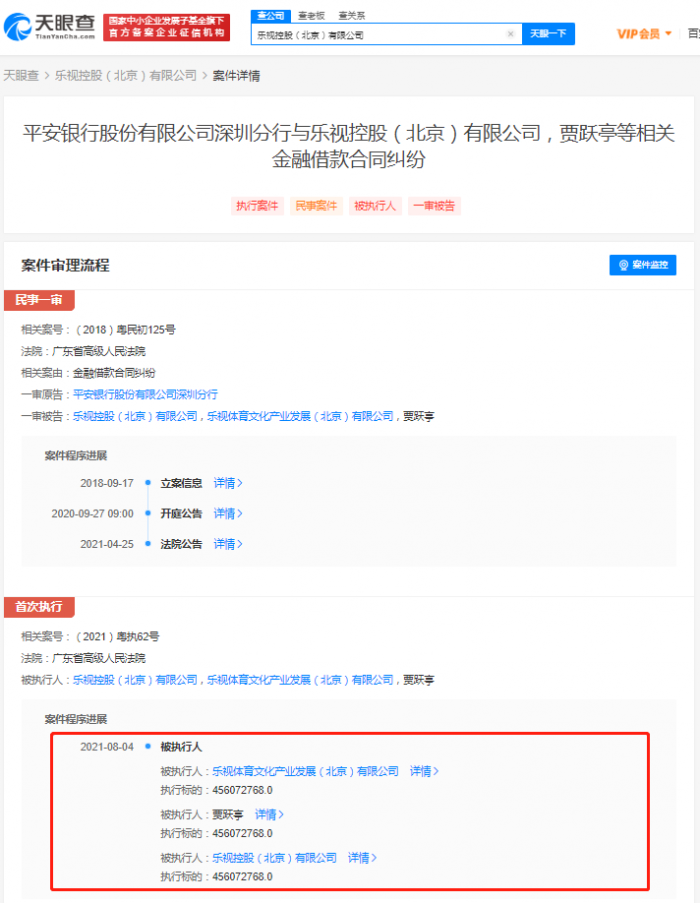The width and height of the screenshot is (700, 903).
Task: Click the 2018-09-17 timeline dot
Action: pos(148,483)
